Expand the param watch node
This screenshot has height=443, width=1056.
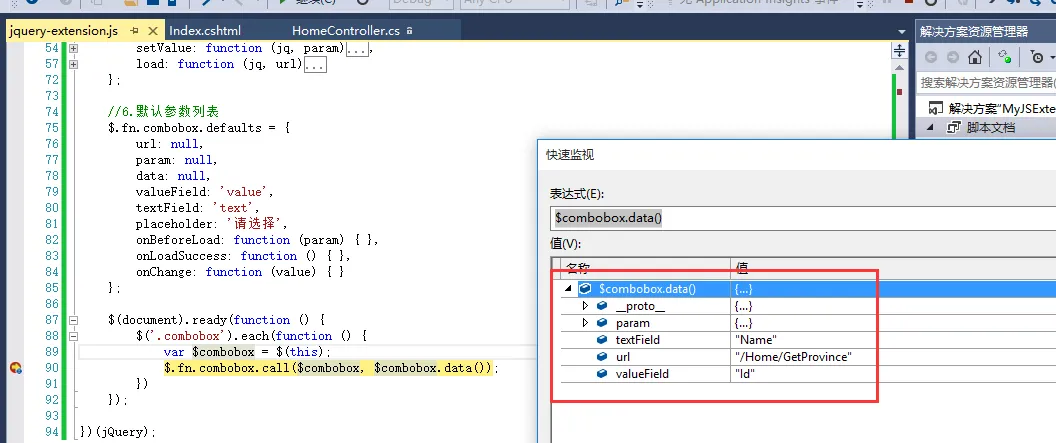585,323
